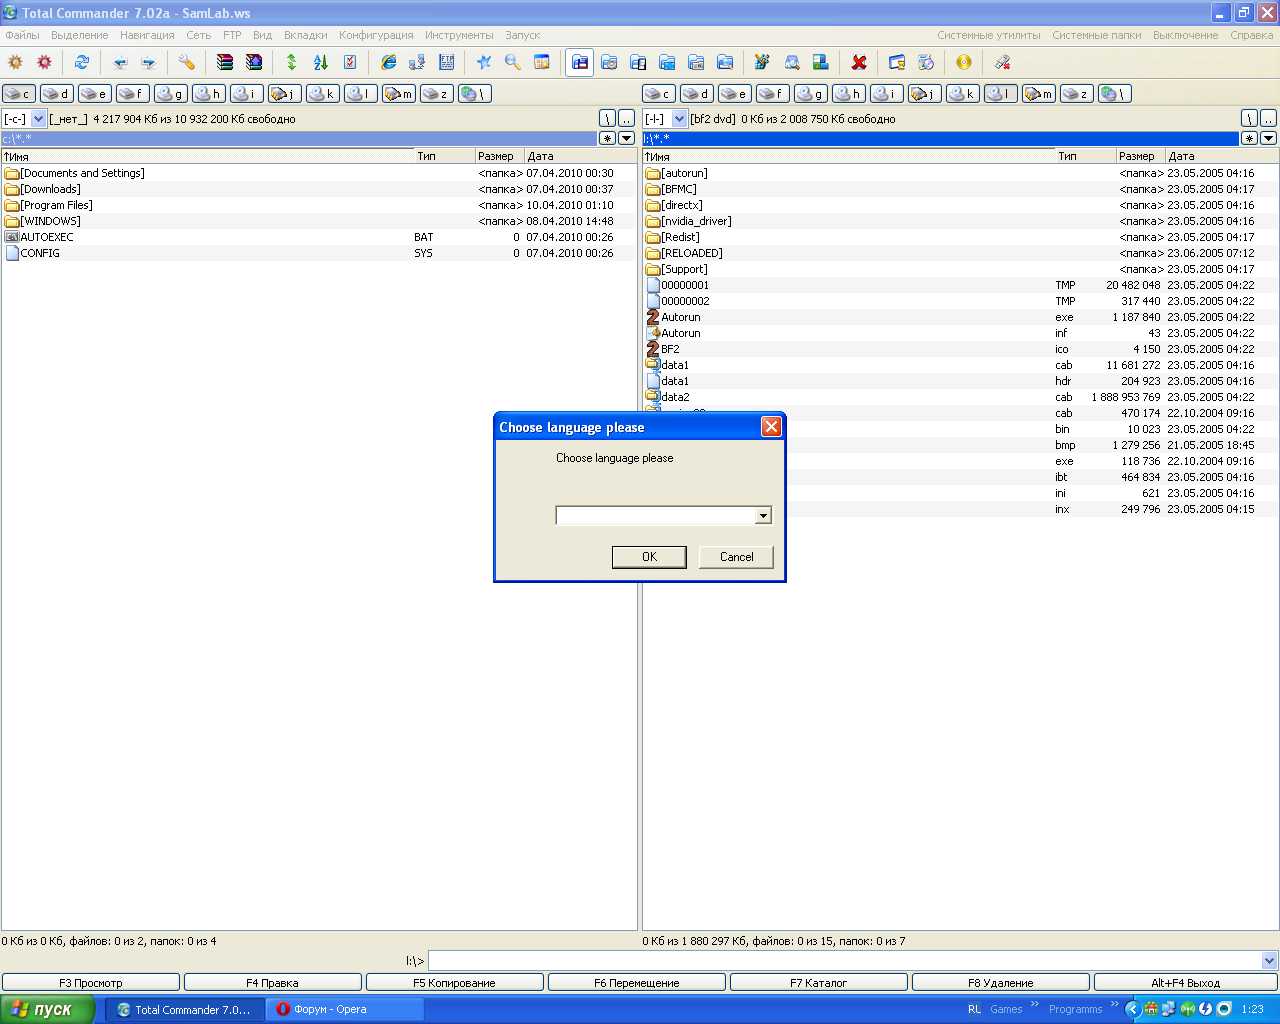Open the command line history dropdown
Image resolution: width=1280 pixels, height=1024 pixels.
coord(1269,961)
